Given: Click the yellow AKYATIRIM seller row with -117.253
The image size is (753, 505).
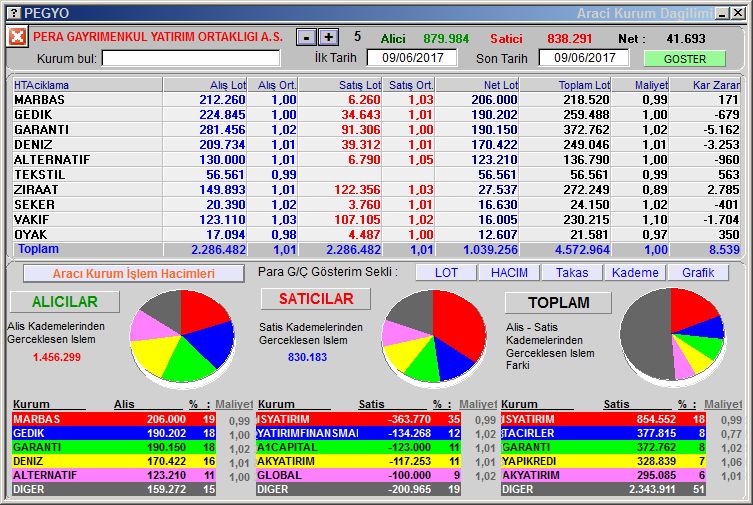Looking at the screenshot, I should click(358, 461).
